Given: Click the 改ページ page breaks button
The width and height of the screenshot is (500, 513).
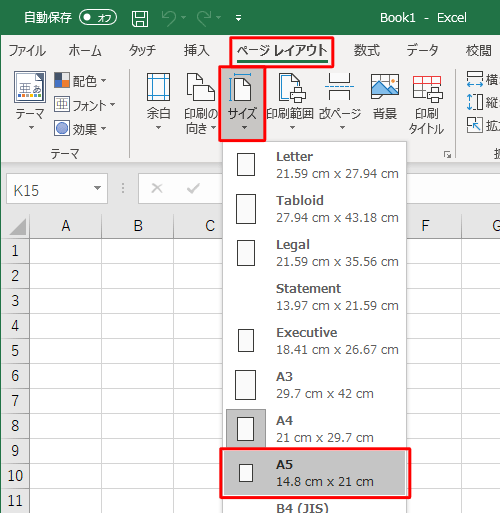Looking at the screenshot, I should tap(340, 102).
